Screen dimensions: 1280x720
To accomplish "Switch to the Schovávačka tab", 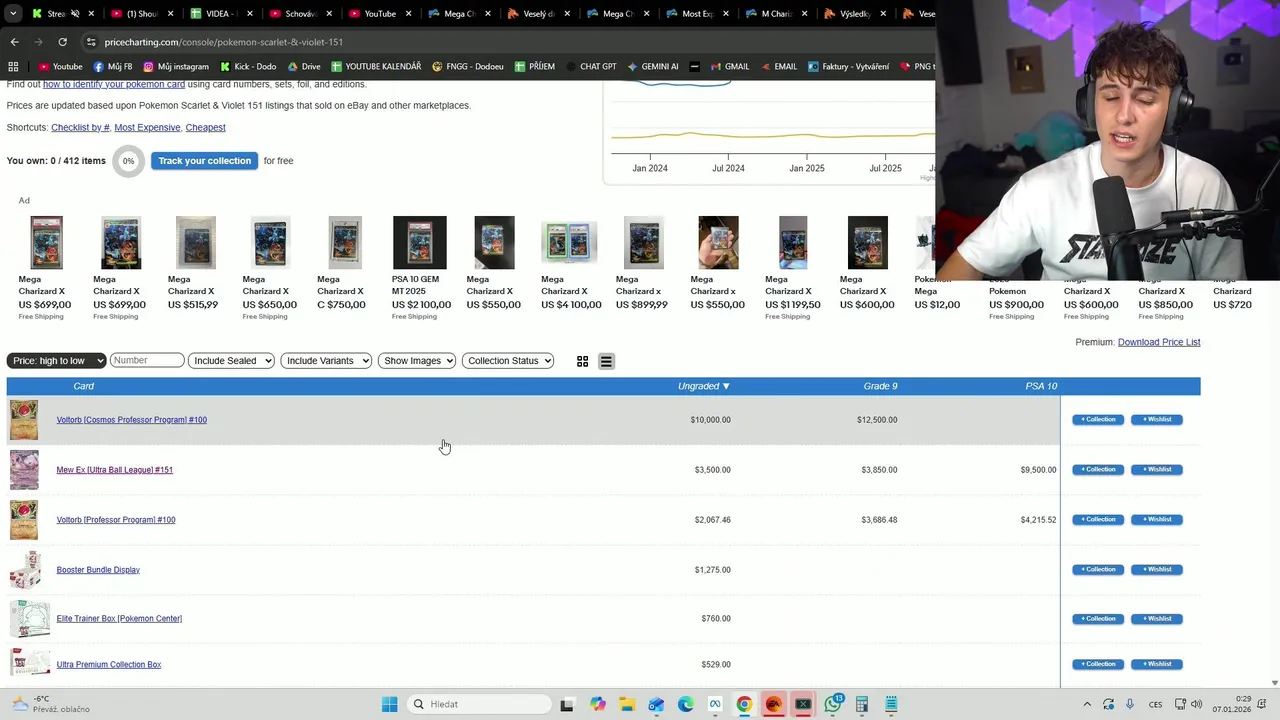I will (296, 14).
